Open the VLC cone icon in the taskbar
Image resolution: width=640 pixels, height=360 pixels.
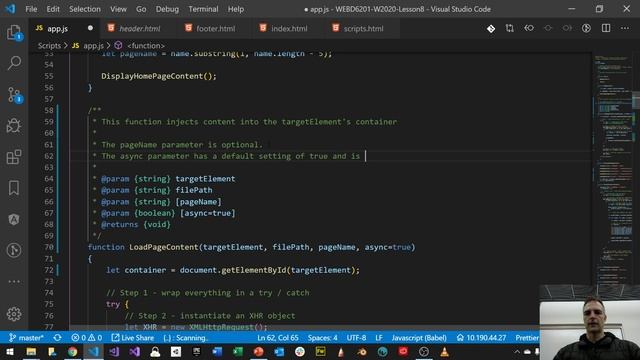(x=444, y=351)
